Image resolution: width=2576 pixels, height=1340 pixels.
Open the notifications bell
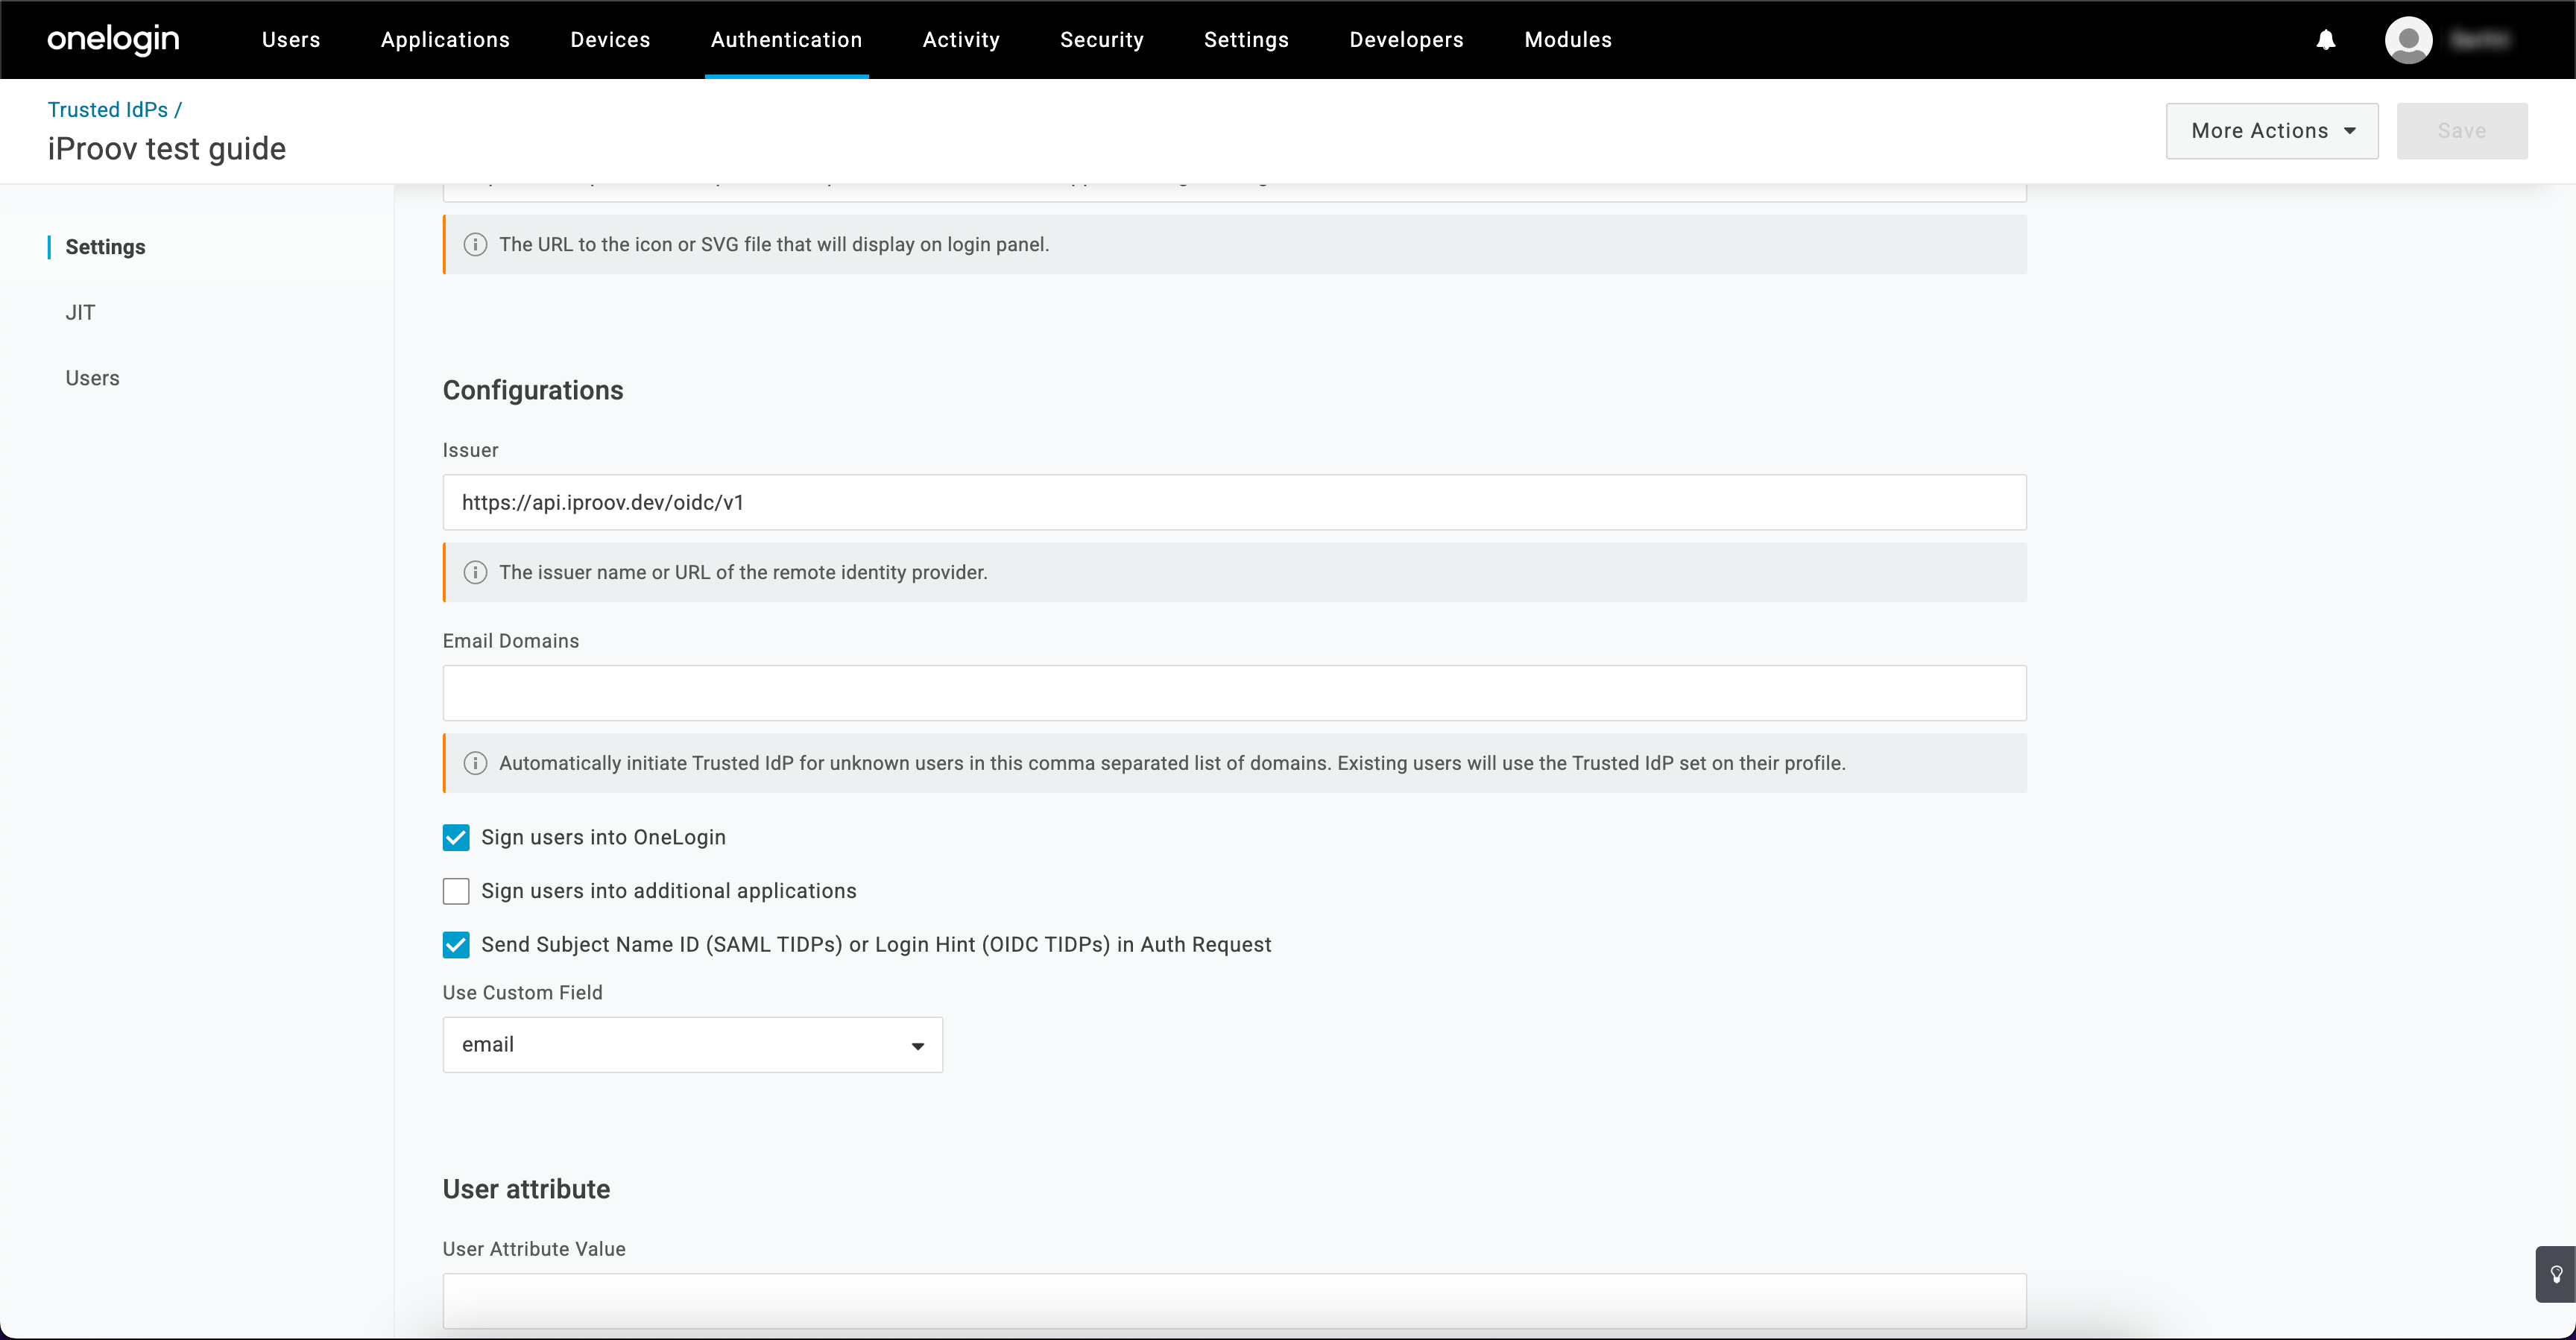[x=2326, y=39]
